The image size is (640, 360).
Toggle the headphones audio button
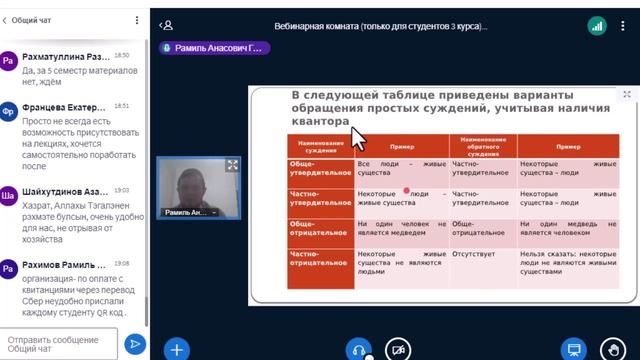tap(358, 349)
